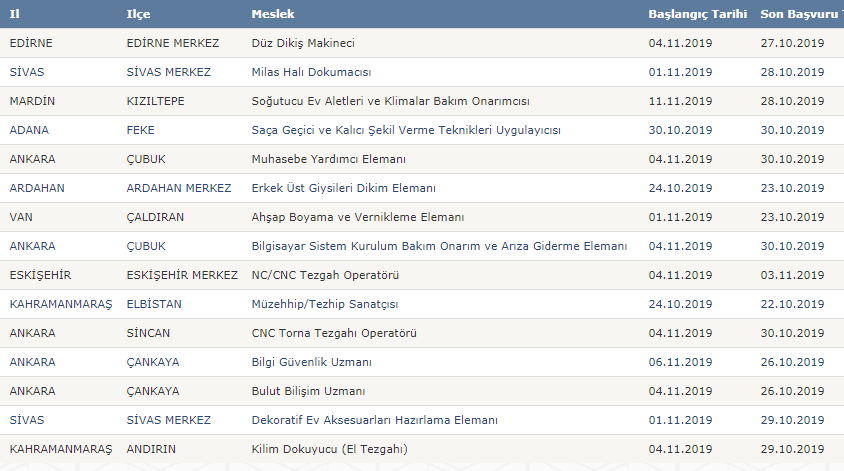Open the Milas Halı Dokumacısı course link

311,72
